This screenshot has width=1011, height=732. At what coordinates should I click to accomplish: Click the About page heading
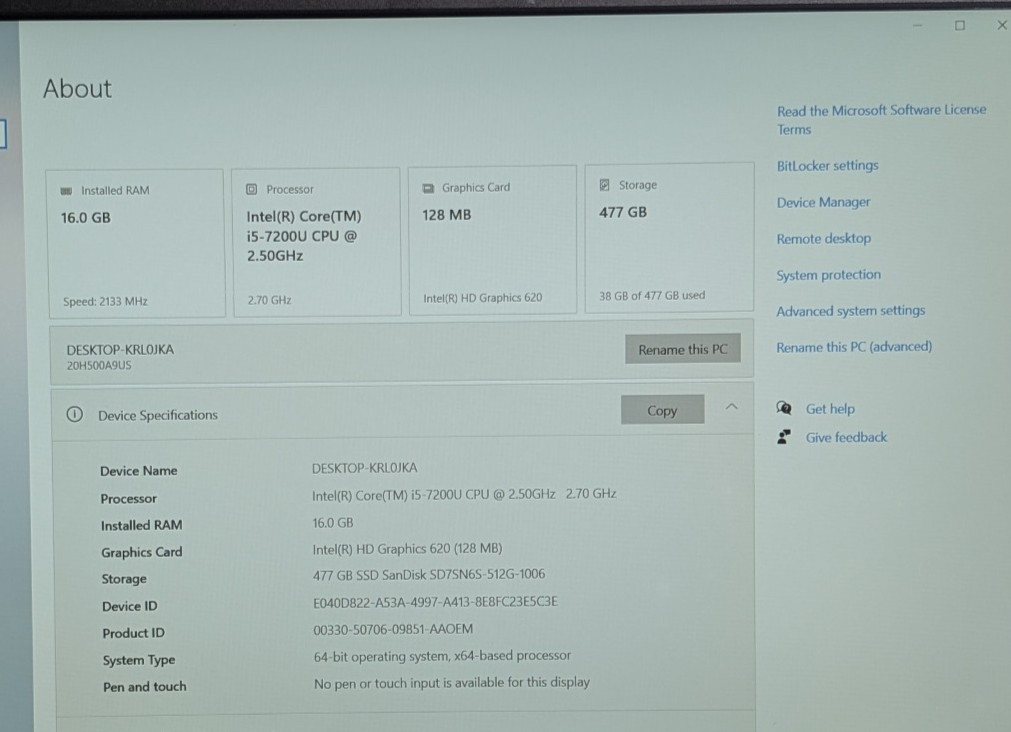[77, 88]
